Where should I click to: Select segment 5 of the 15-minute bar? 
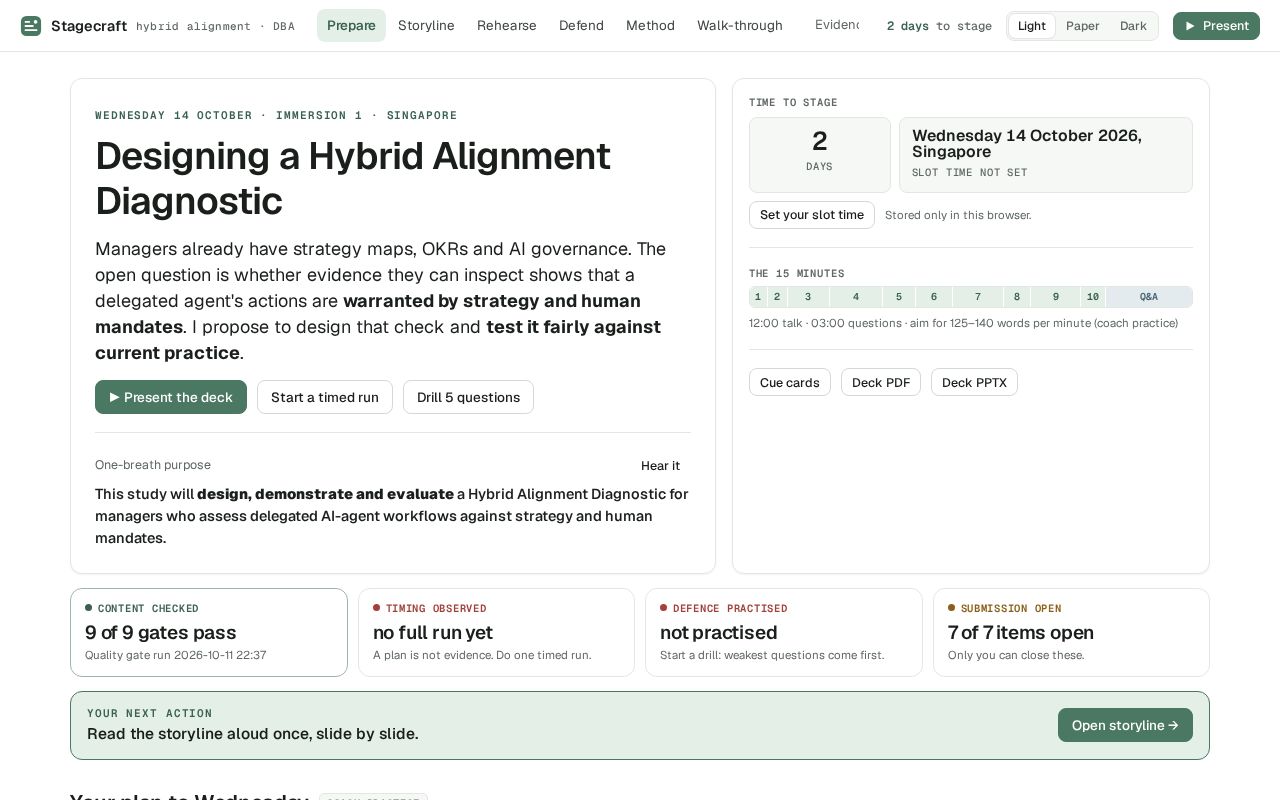tap(899, 297)
